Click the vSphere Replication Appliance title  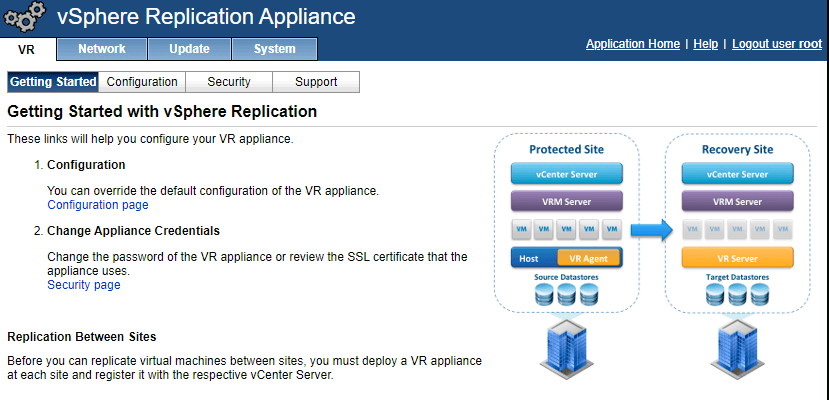206,17
